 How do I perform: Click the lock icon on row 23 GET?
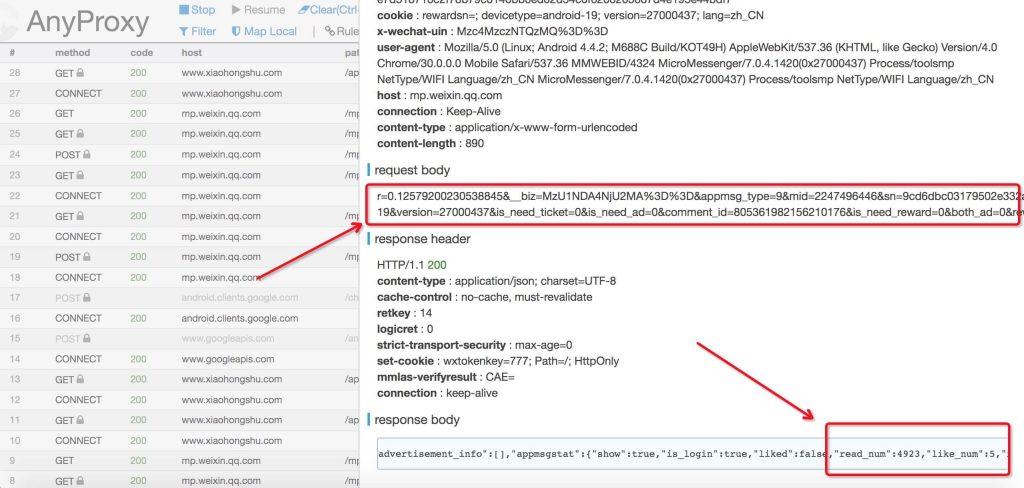80,175
